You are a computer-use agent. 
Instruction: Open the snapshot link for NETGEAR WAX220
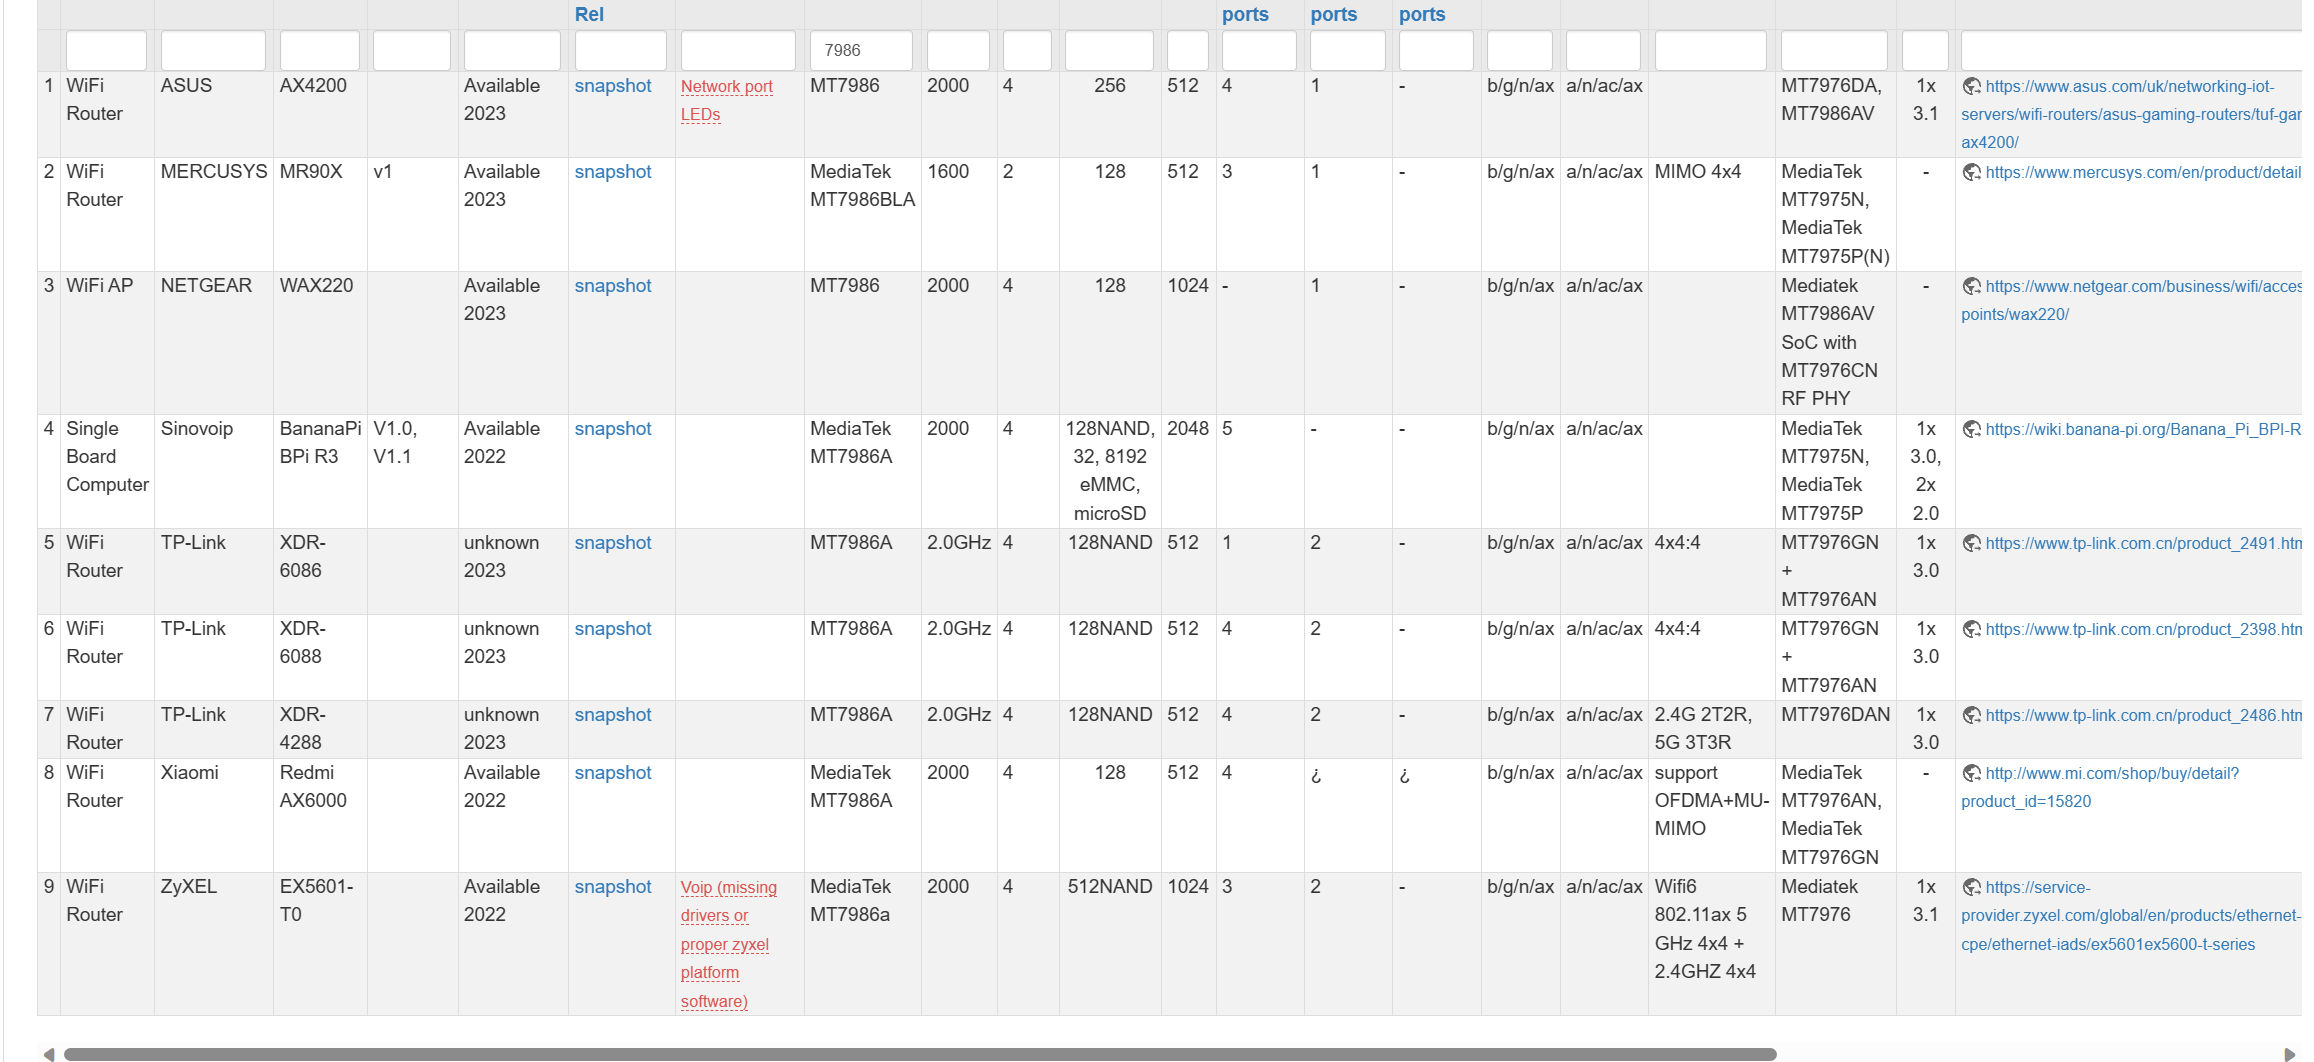[x=613, y=286]
